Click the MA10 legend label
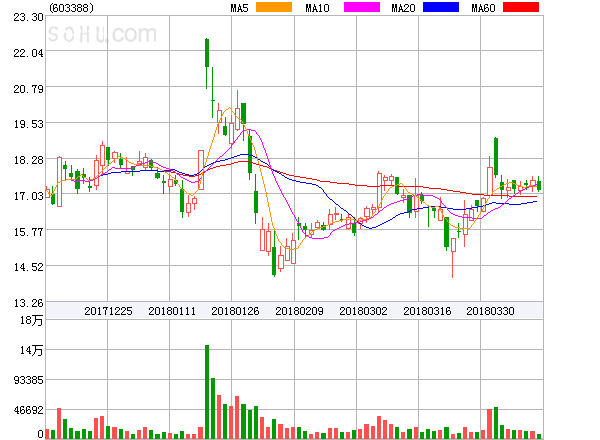This screenshot has width=600, height=440. (317, 8)
